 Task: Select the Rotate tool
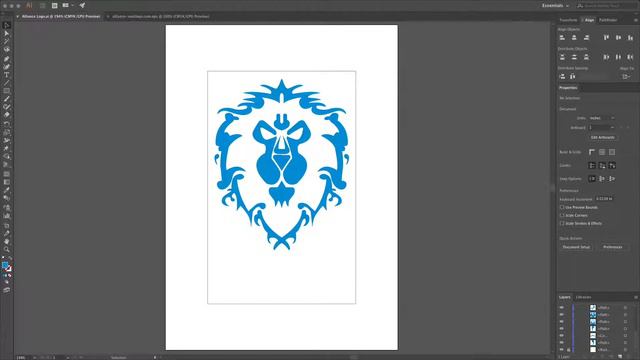pos(7,124)
